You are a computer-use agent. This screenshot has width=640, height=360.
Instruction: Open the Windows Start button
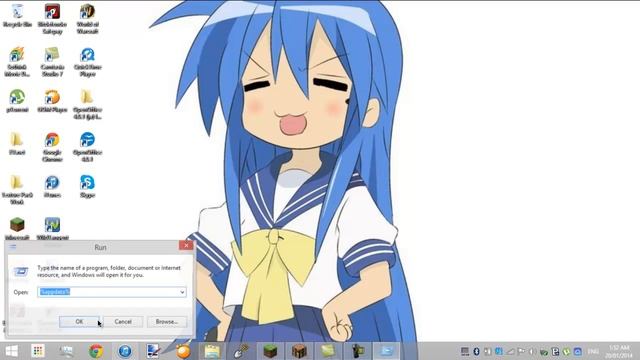pos(11,351)
